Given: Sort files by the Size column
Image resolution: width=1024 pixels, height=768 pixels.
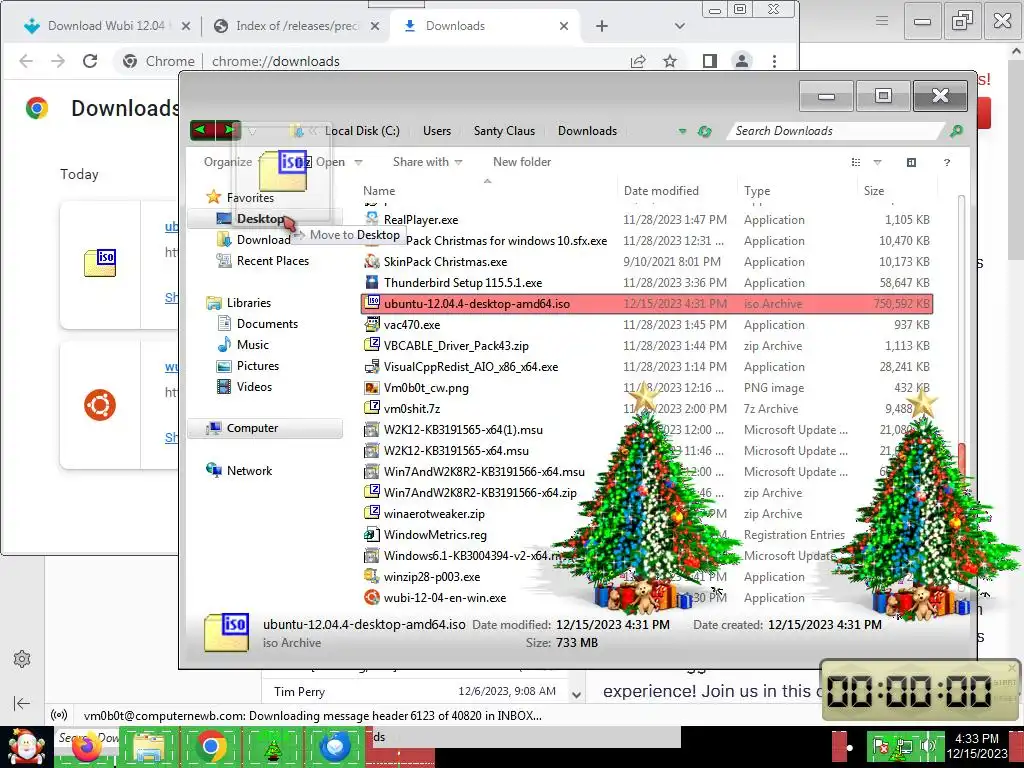Looking at the screenshot, I should (x=874, y=191).
